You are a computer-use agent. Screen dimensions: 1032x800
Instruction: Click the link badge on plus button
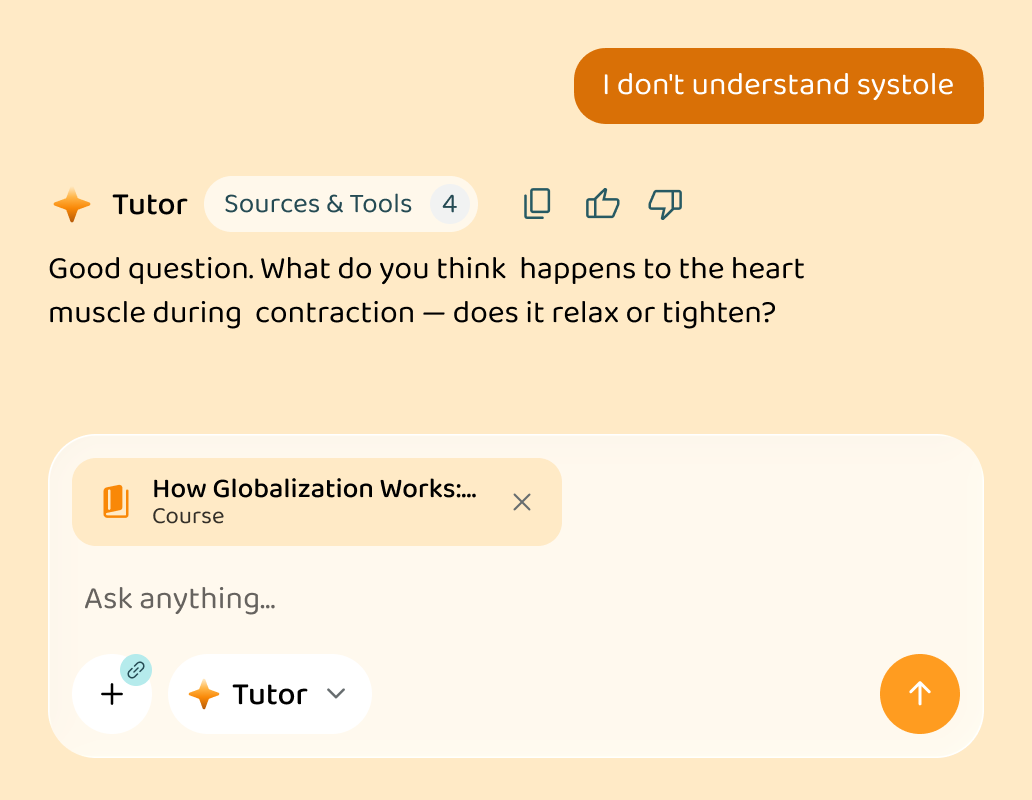tap(136, 670)
